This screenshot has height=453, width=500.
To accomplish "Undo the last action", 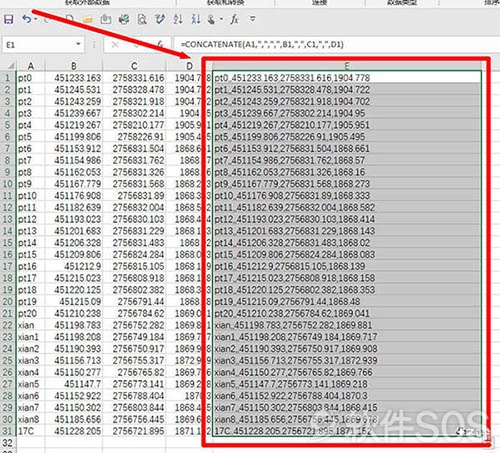I will click(26, 19).
